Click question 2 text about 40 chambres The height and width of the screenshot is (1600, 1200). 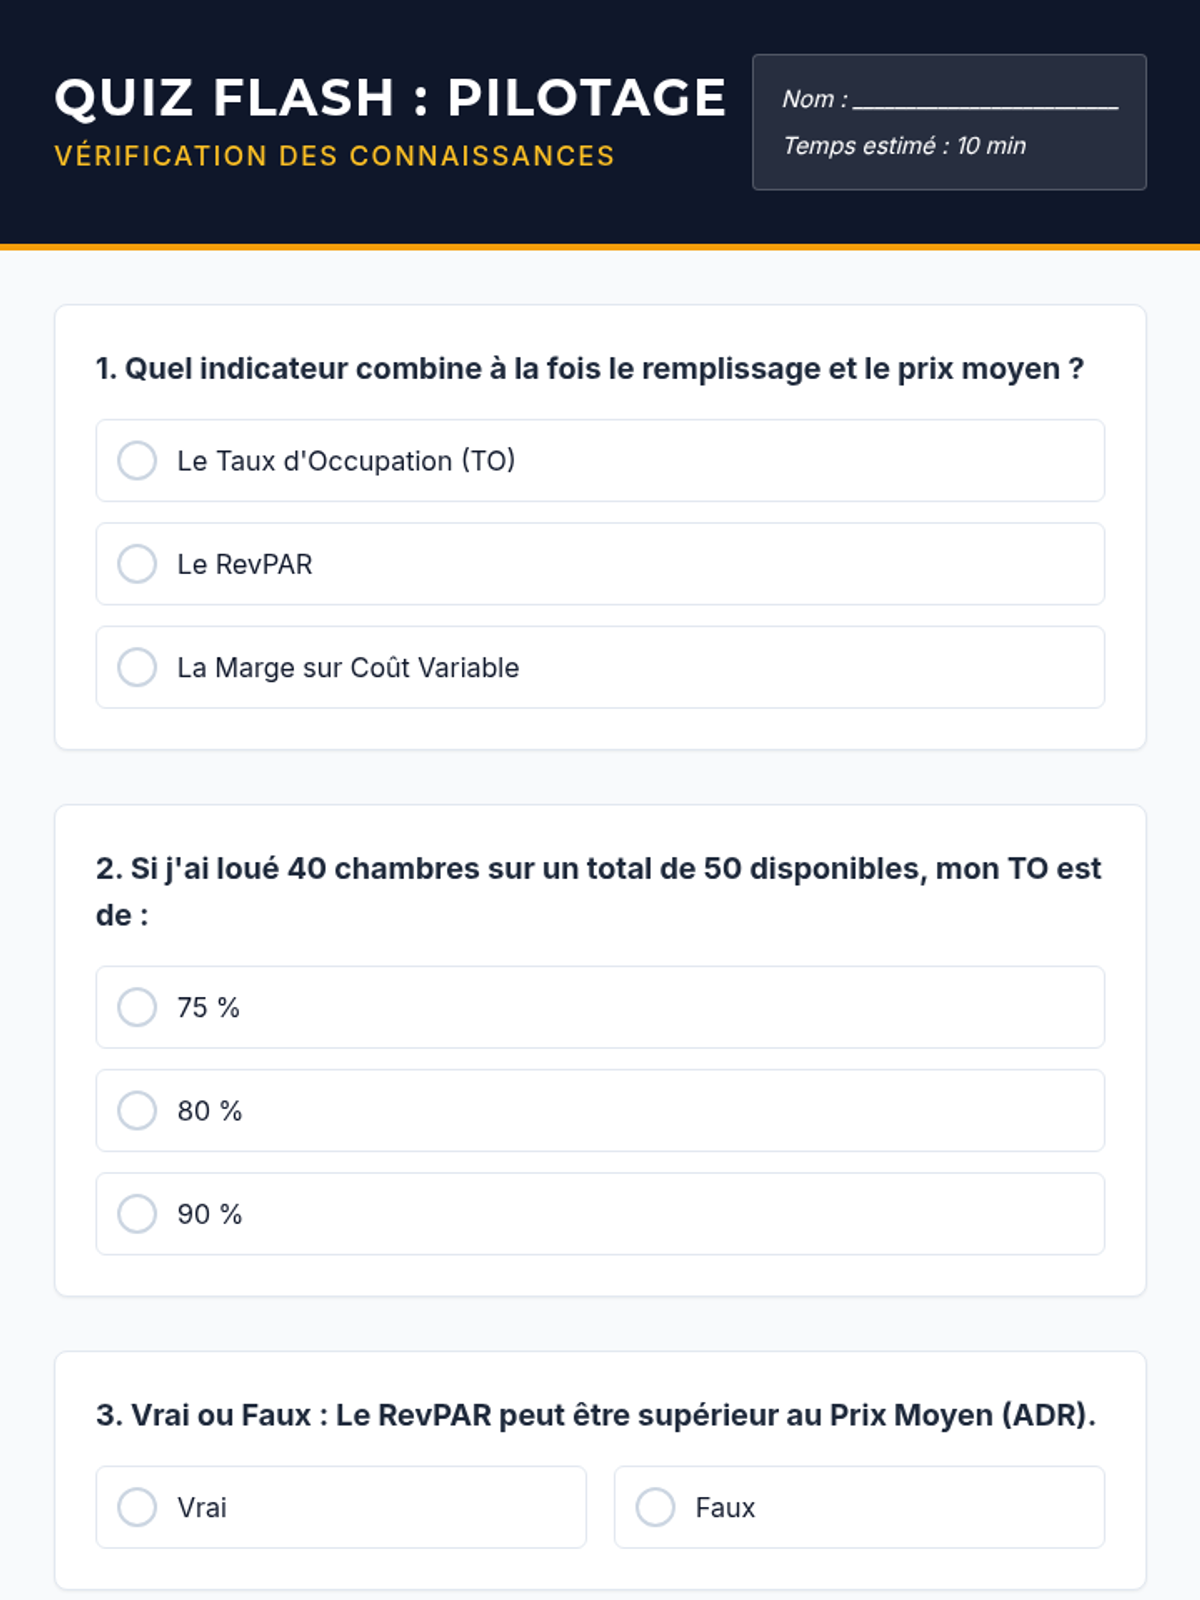598,869
